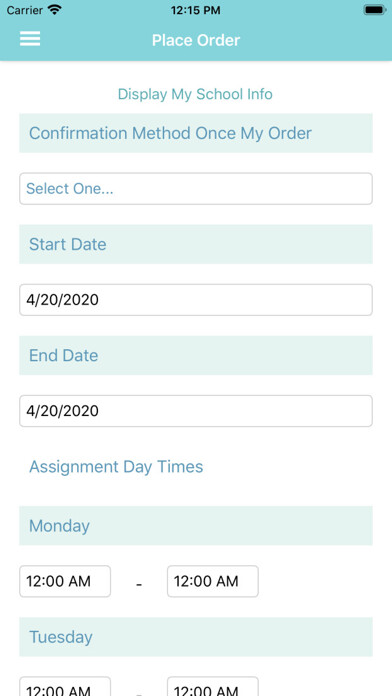The height and width of the screenshot is (696, 392).
Task: Tap the Place Order title
Action: pos(196,40)
